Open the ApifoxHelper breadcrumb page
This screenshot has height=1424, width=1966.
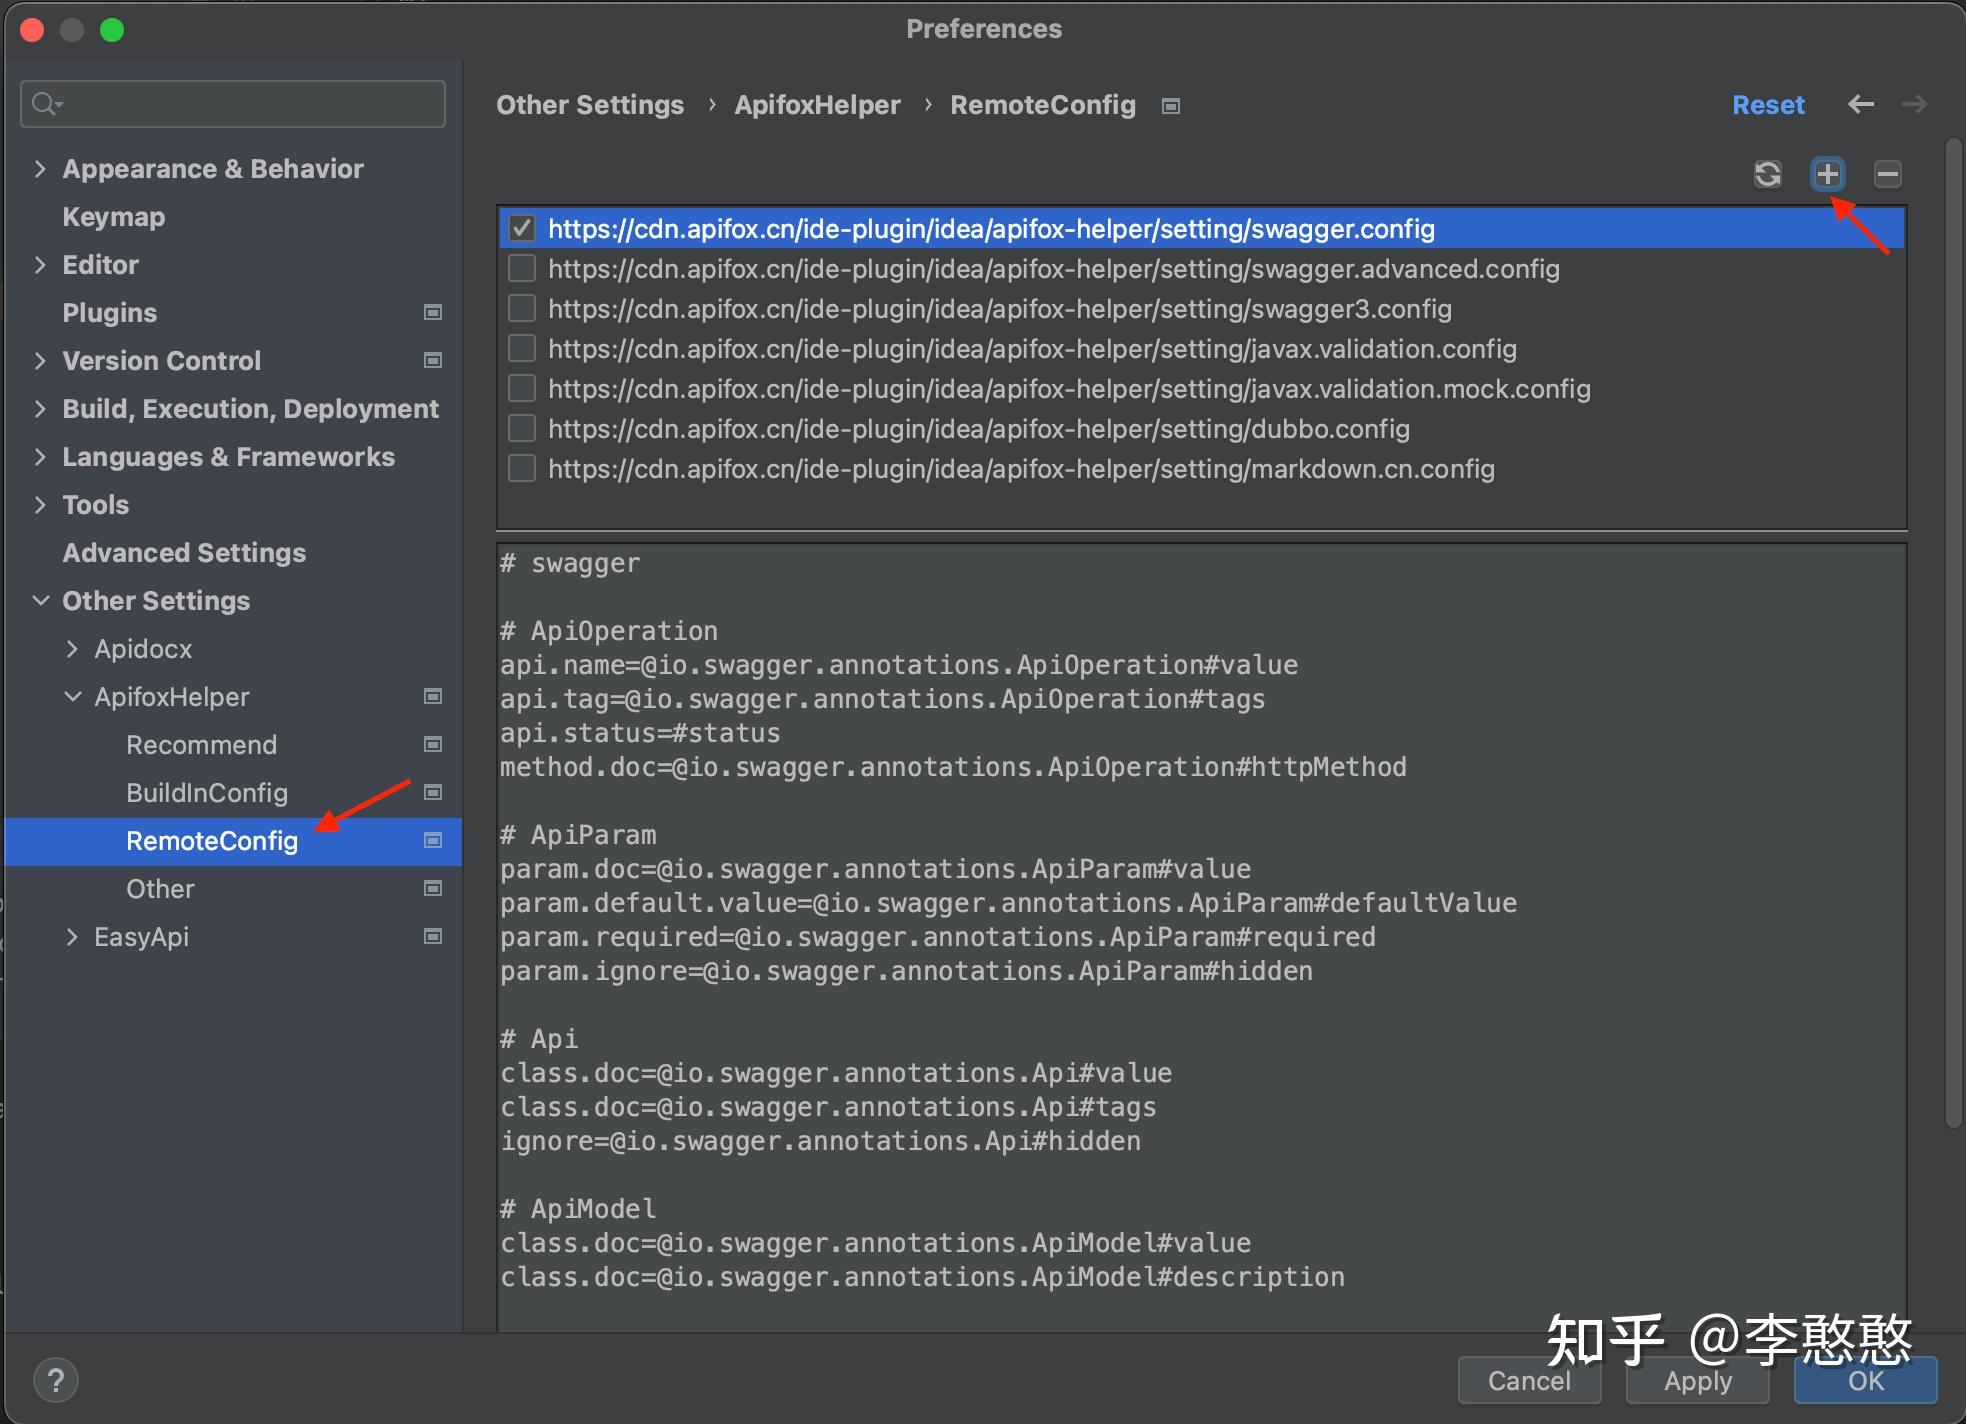[817, 104]
